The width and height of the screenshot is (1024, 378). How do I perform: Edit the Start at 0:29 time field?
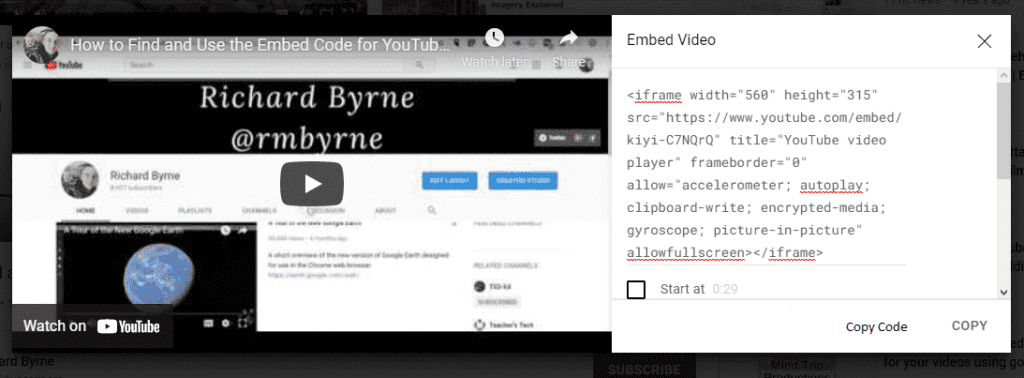pyautogui.click(x=725, y=289)
